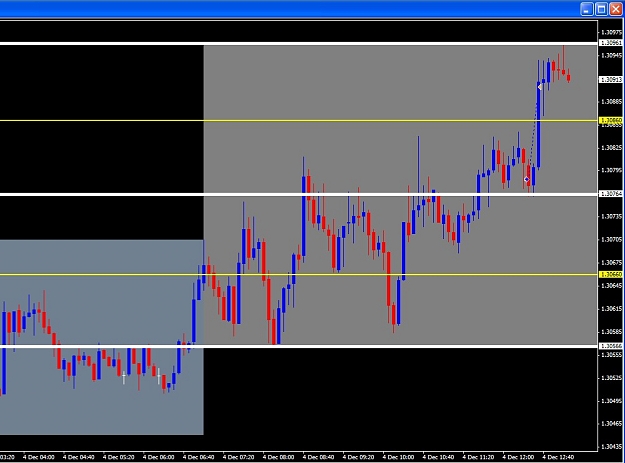Click the 1.30885 price scale label
This screenshot has width=625, height=463.
coord(611,102)
